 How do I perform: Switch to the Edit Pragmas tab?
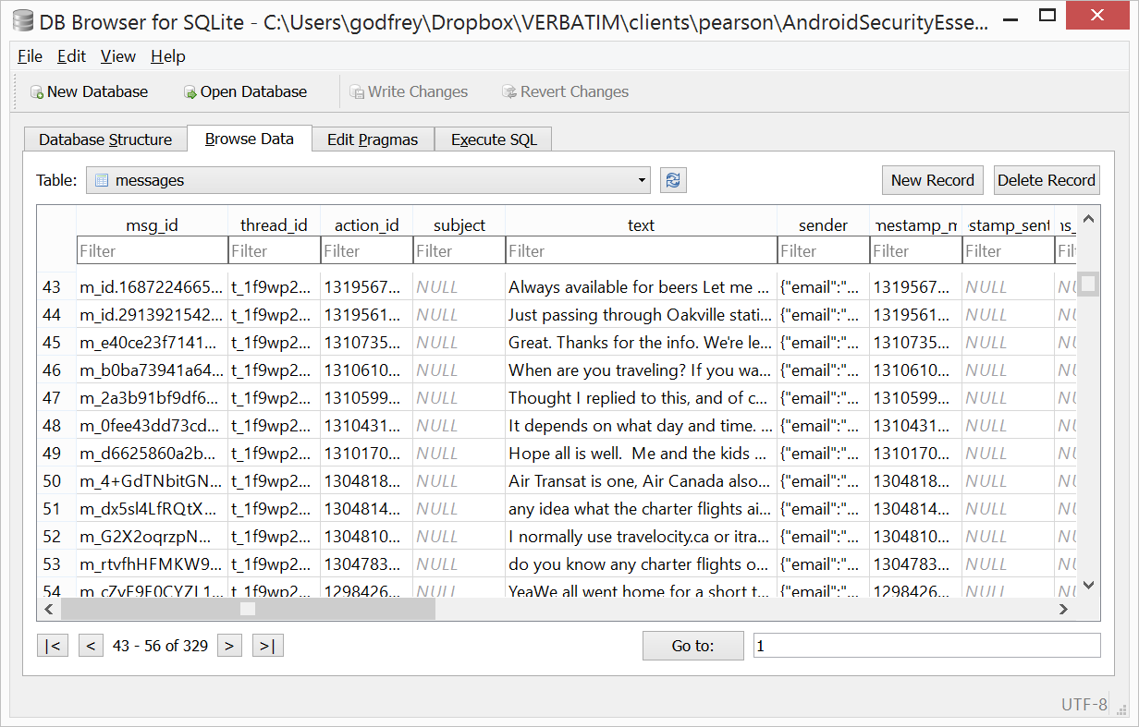(x=373, y=139)
